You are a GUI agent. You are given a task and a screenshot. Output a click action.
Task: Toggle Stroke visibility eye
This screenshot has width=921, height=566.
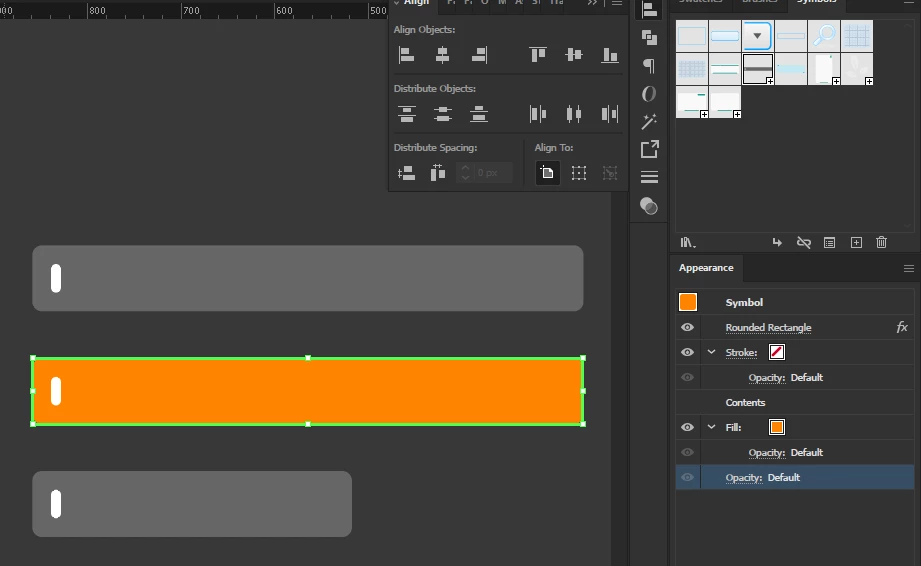pyautogui.click(x=687, y=352)
